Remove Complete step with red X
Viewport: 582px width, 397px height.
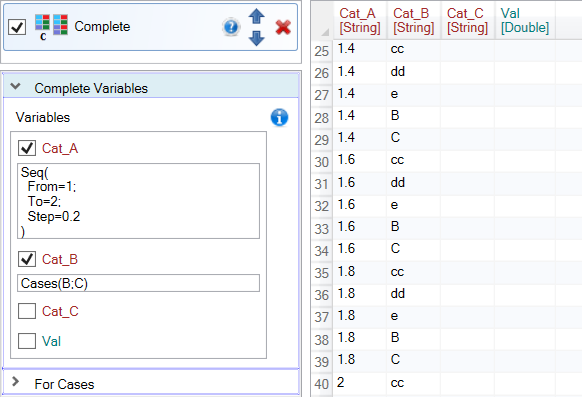click(283, 27)
